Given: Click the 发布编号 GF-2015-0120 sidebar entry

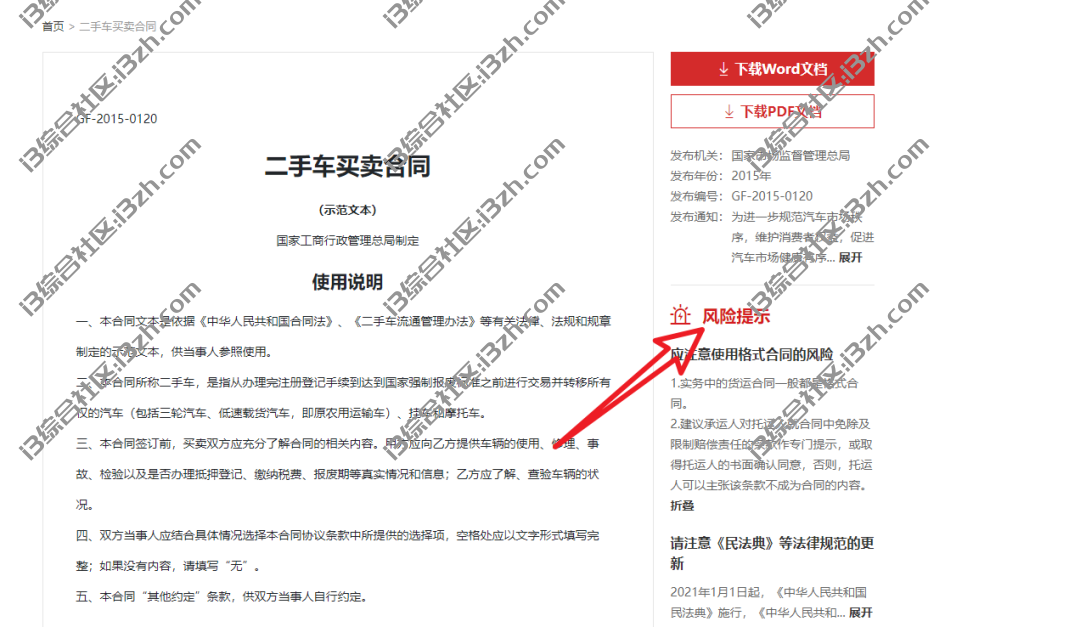Looking at the screenshot, I should (x=742, y=196).
